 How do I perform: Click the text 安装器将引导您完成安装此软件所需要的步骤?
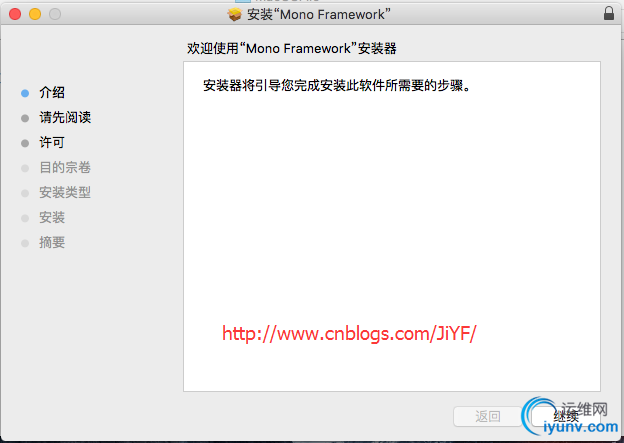(337, 86)
